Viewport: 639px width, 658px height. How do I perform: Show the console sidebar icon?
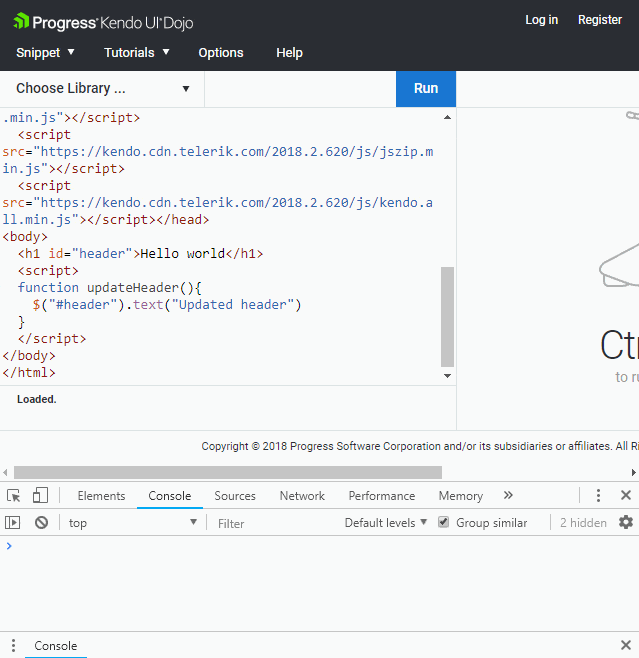12,522
